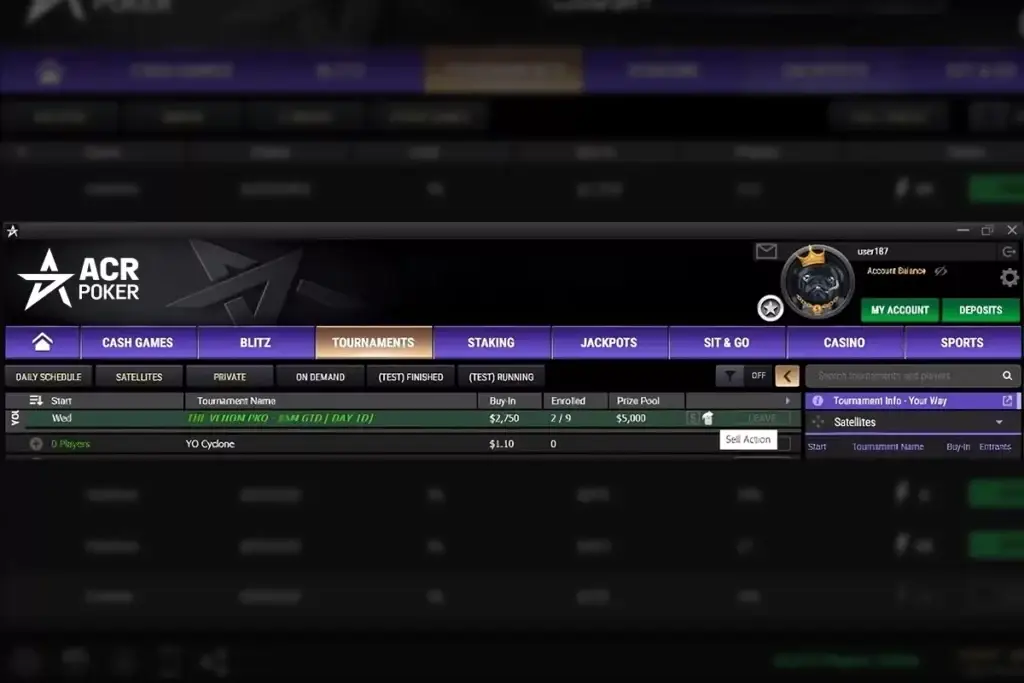Click the green Deposits button
Screen dimensions: 1024x683
pos(980,310)
